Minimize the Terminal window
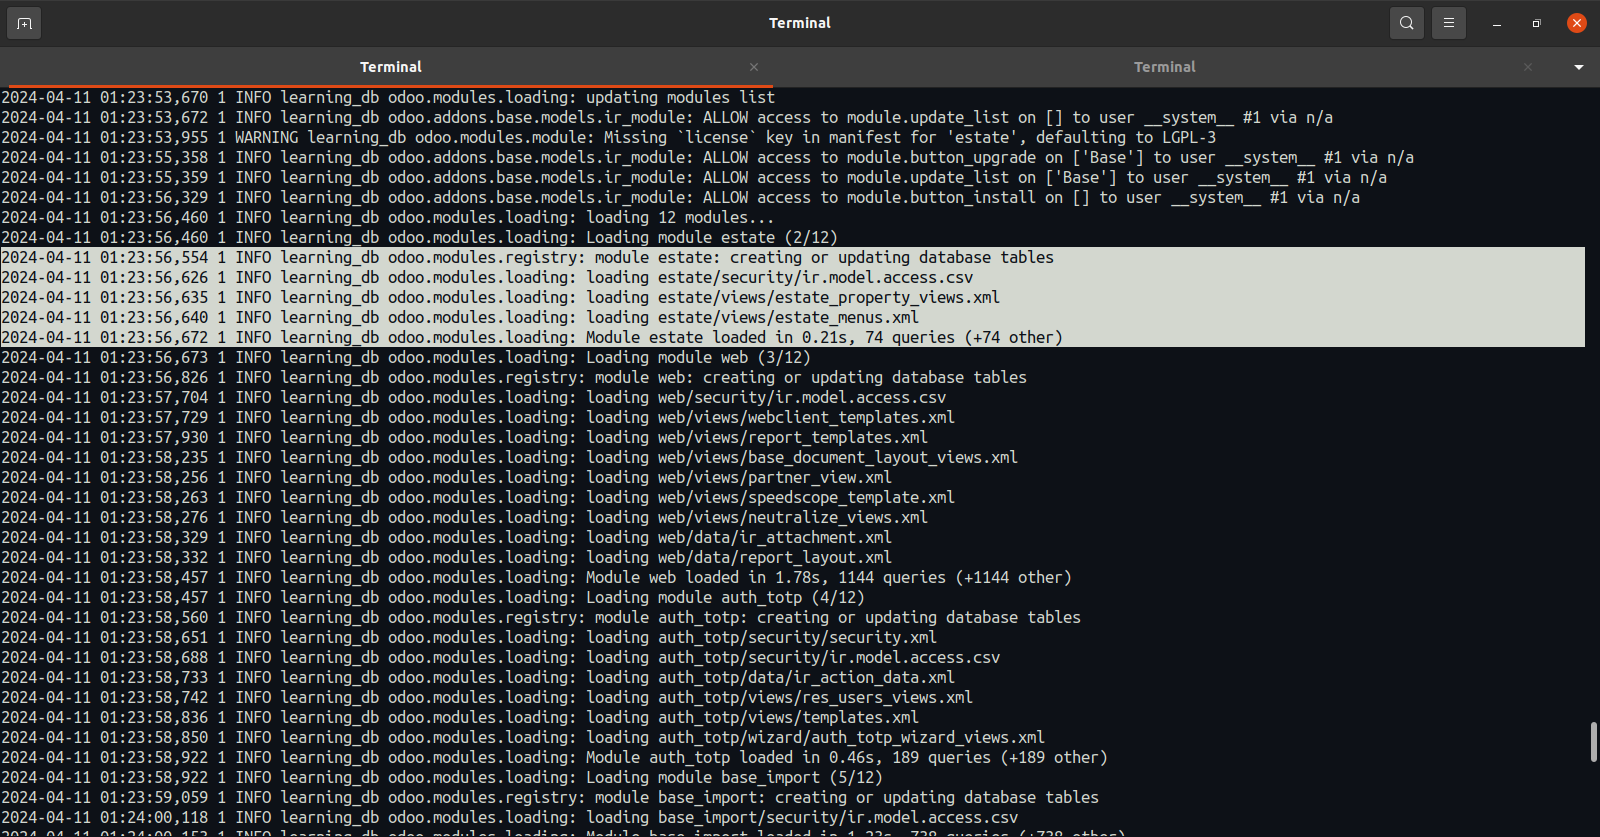This screenshot has width=1600, height=837. point(1497,23)
